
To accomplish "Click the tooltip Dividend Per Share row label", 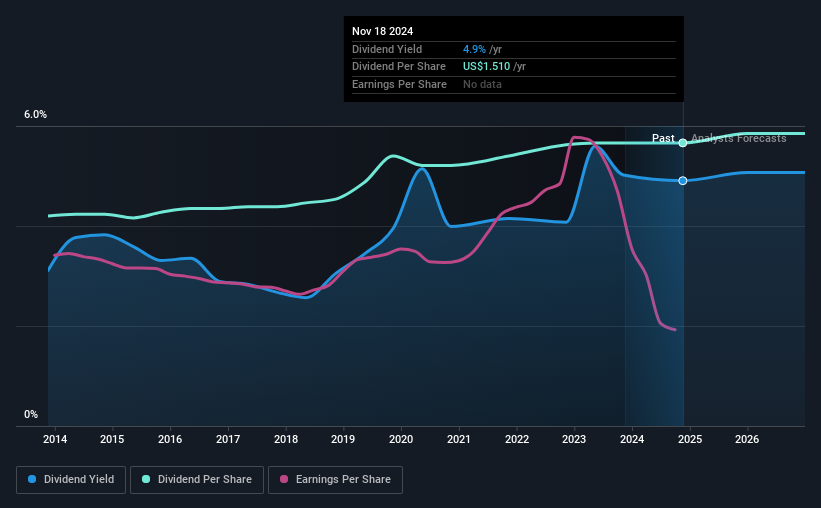I will pyautogui.click(x=399, y=67).
